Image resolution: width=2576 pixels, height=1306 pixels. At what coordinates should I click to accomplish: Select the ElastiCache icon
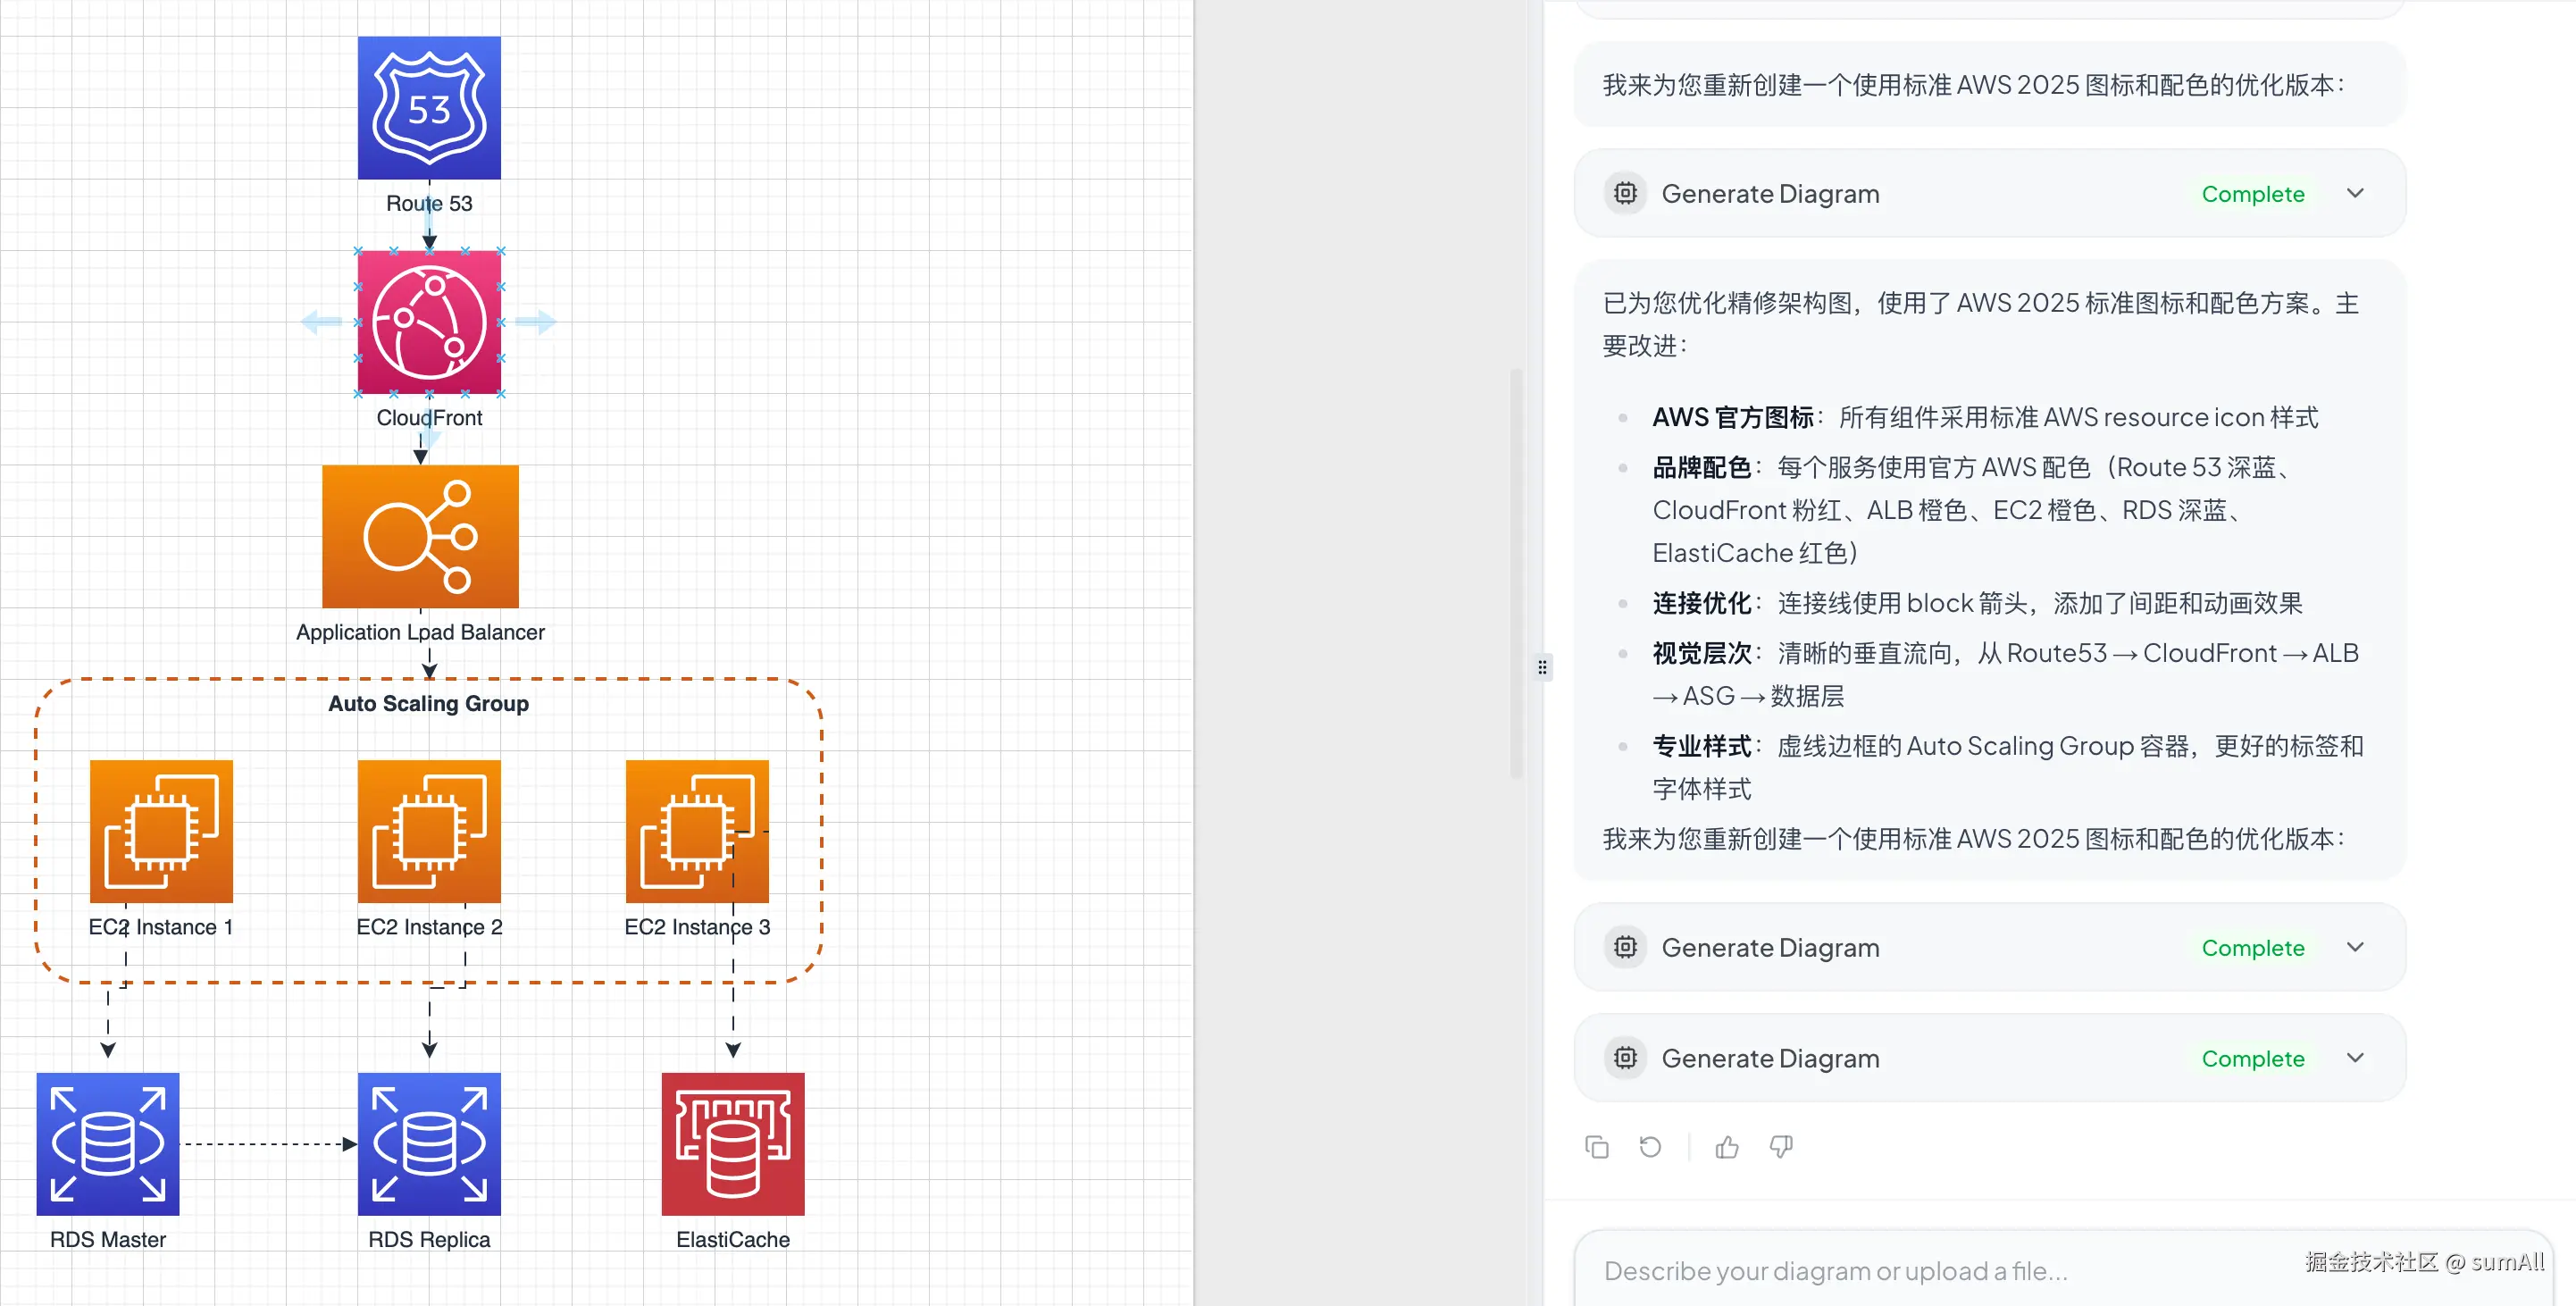(733, 1144)
